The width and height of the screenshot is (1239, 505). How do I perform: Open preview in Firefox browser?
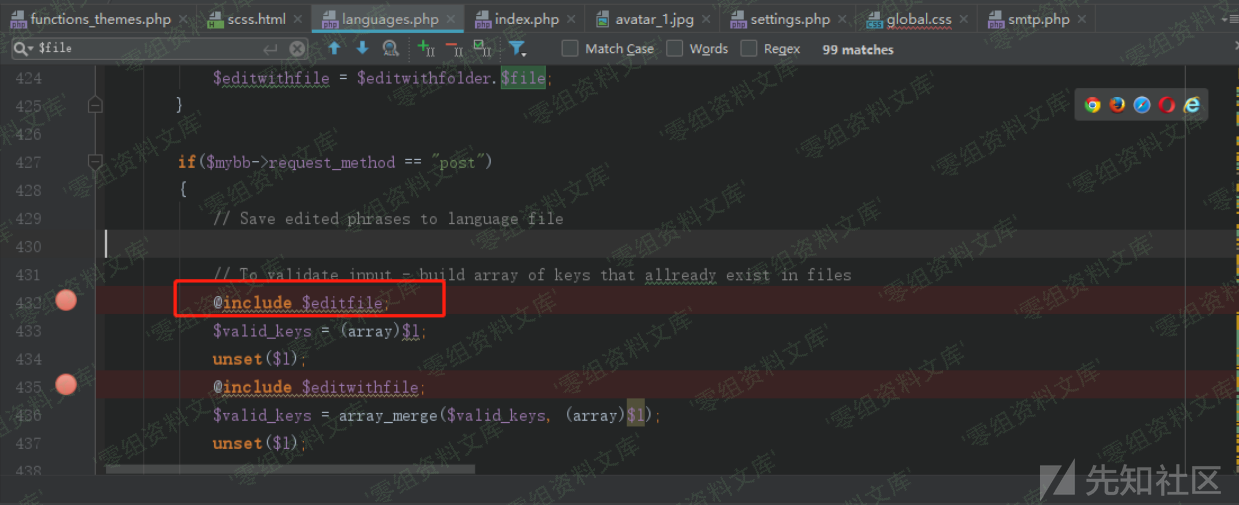(x=1117, y=105)
